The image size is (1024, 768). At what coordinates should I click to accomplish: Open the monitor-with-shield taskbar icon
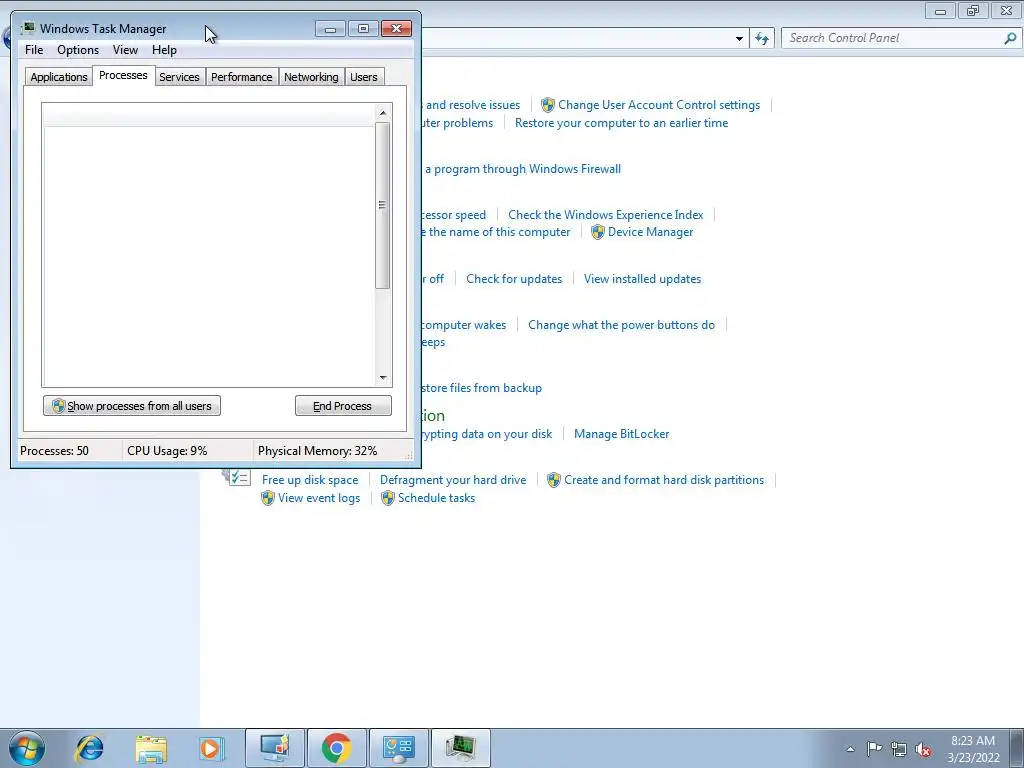[x=275, y=748]
